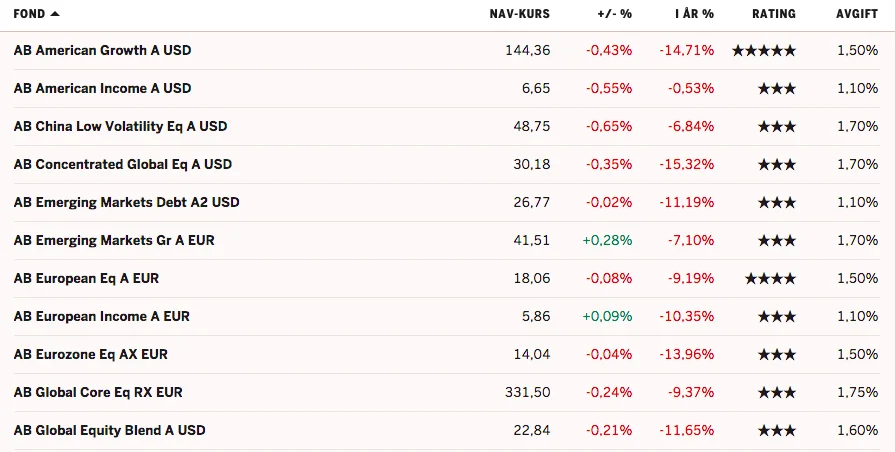Open AB Global Equity Blend A USD
Viewport: 895px width, 452px height.
pyautogui.click(x=110, y=430)
